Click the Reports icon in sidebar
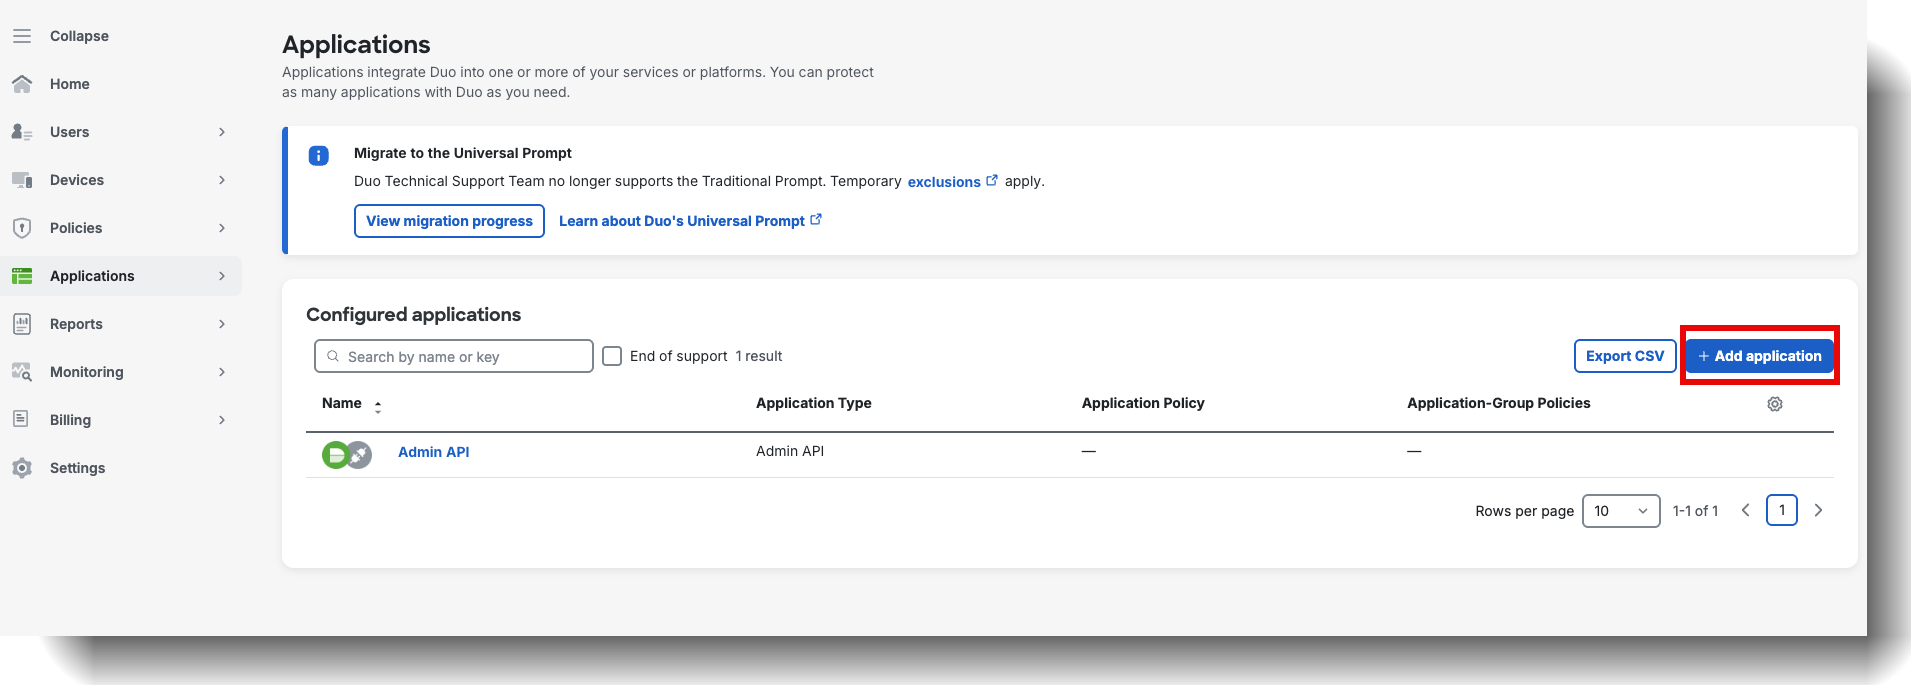Viewport: 1911px width, 685px height. [x=22, y=324]
